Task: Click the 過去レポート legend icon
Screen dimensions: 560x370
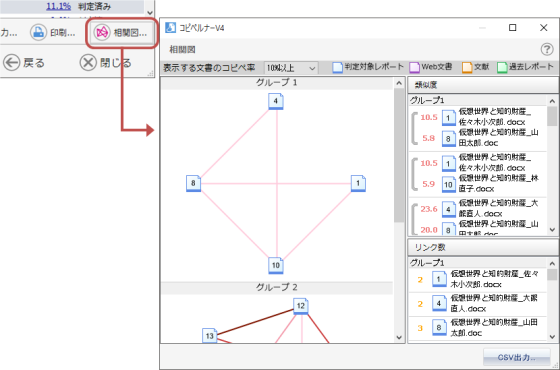Action: [502, 67]
